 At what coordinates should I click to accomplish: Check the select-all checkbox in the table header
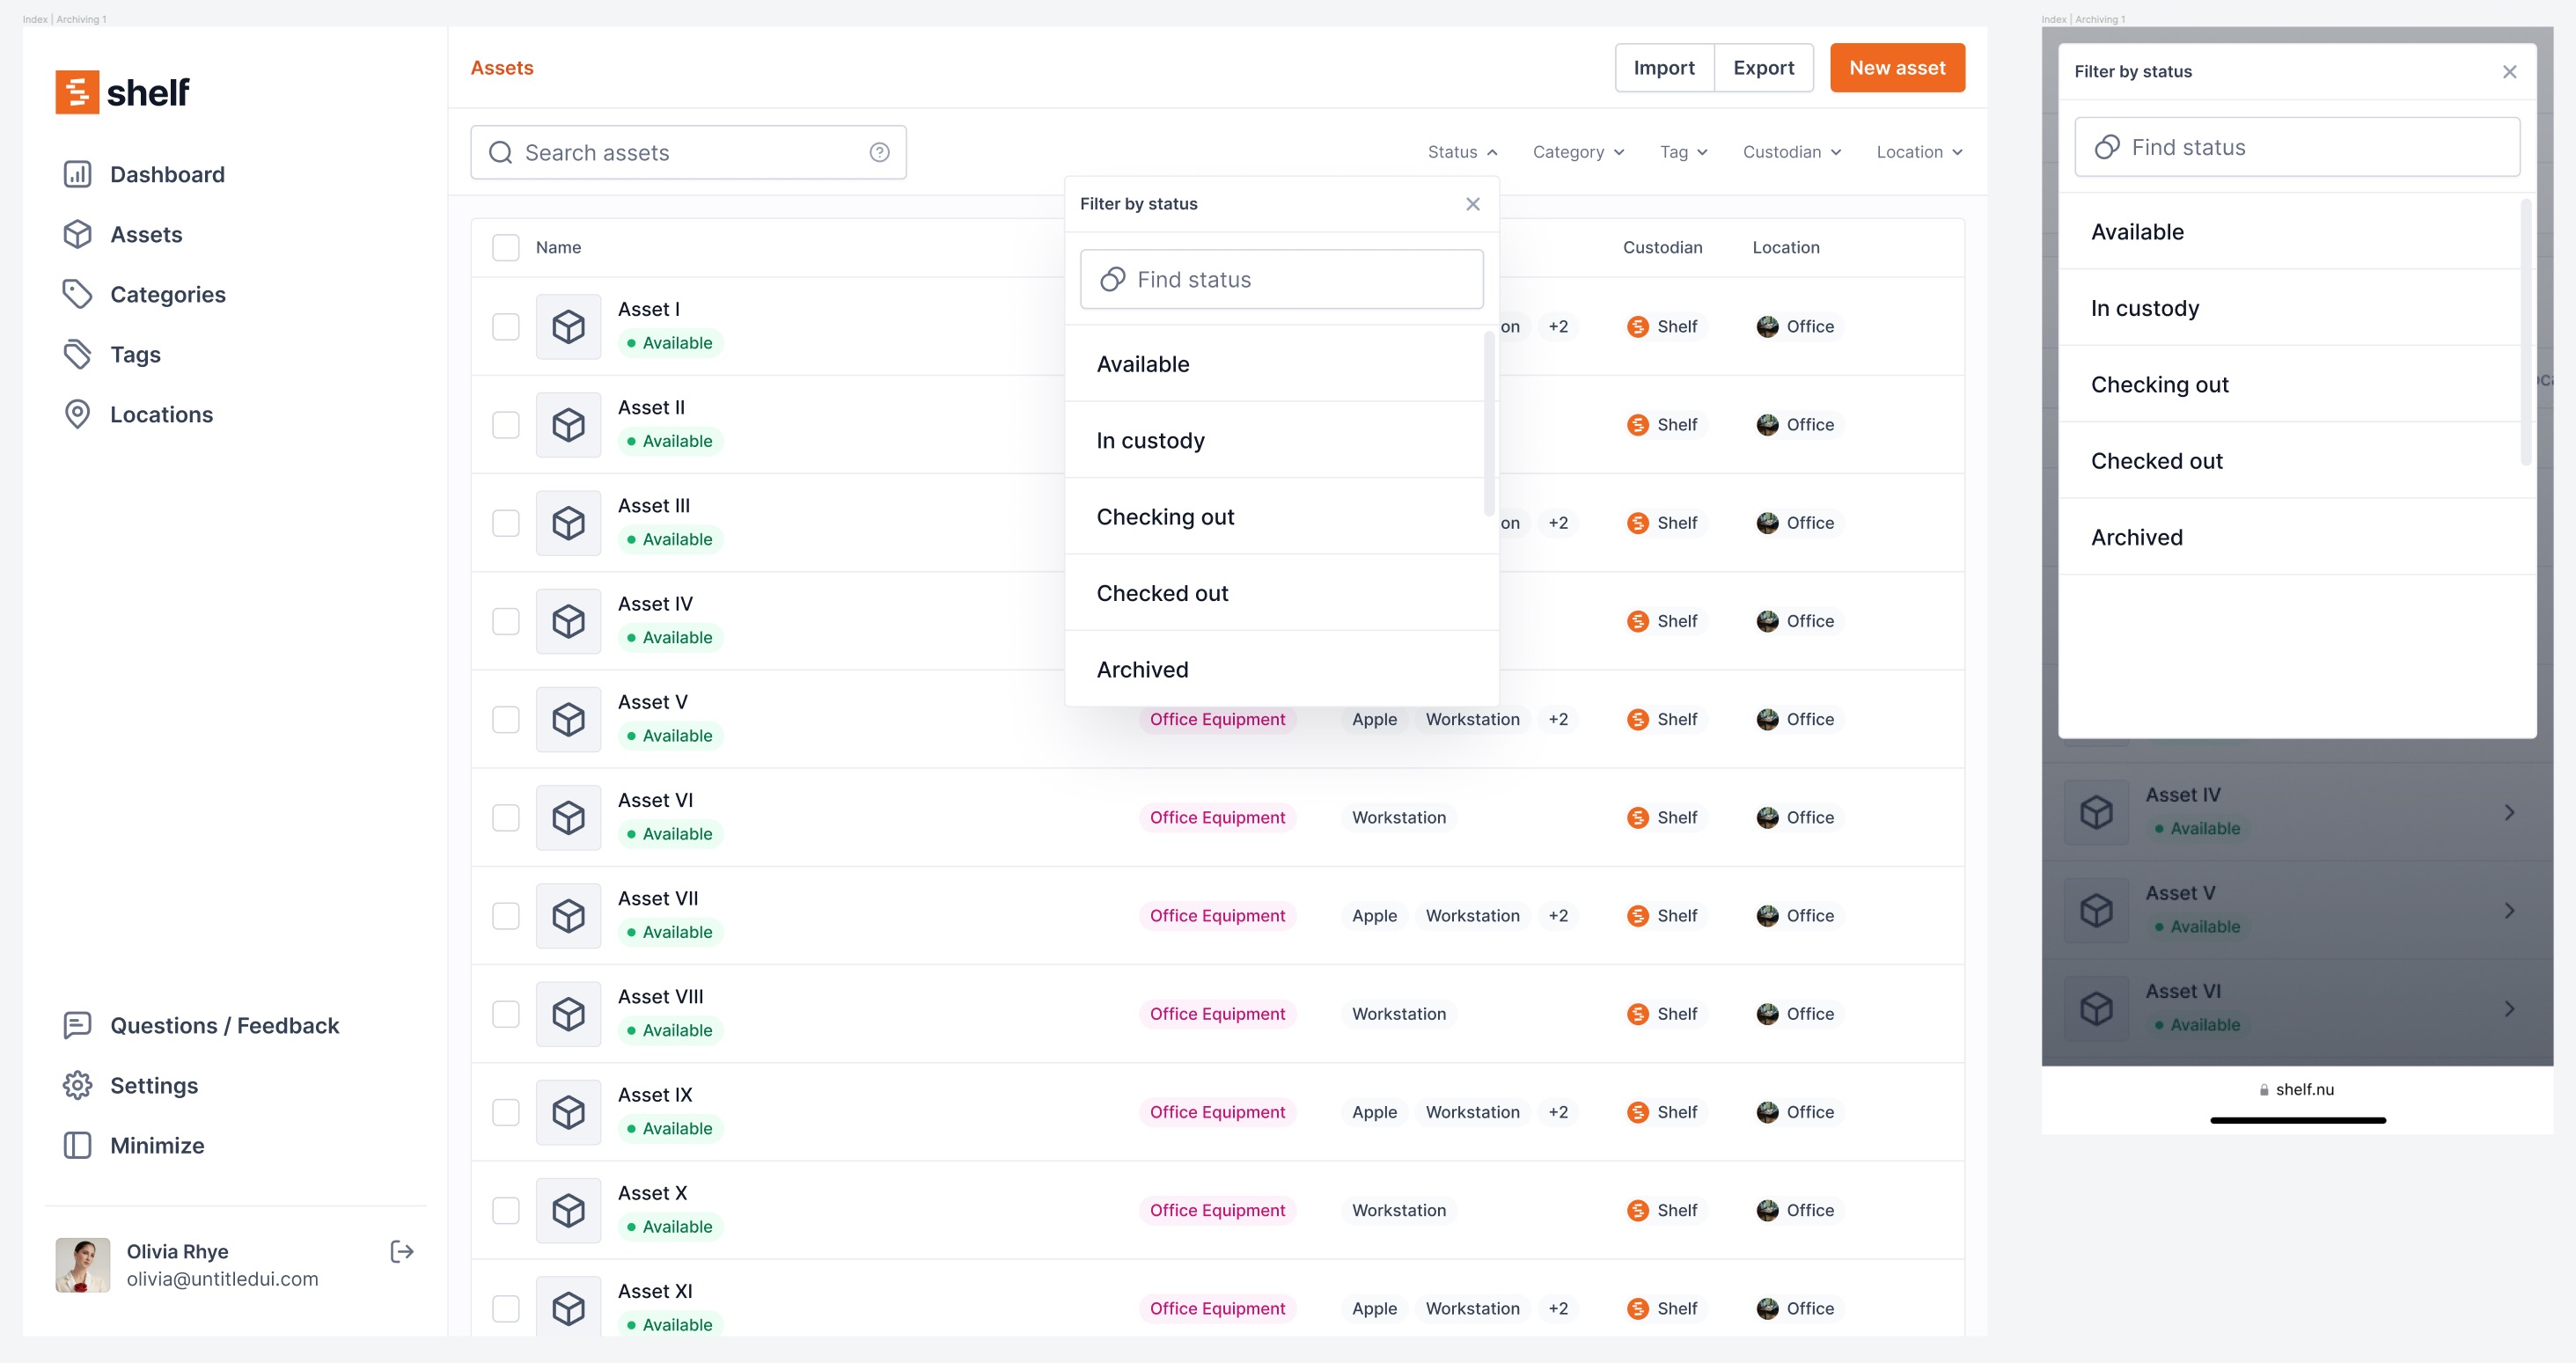coord(506,247)
